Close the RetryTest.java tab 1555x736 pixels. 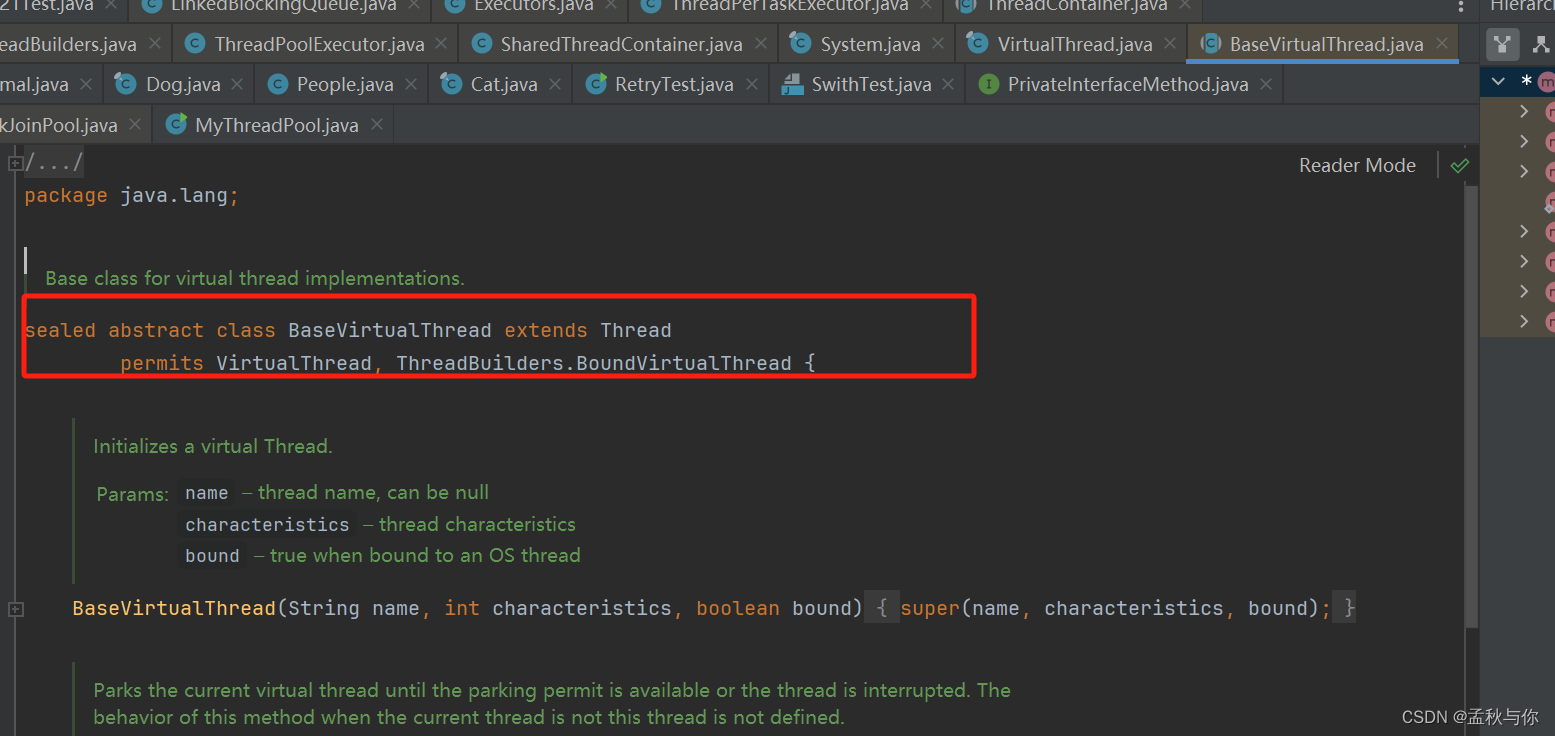[x=751, y=84]
